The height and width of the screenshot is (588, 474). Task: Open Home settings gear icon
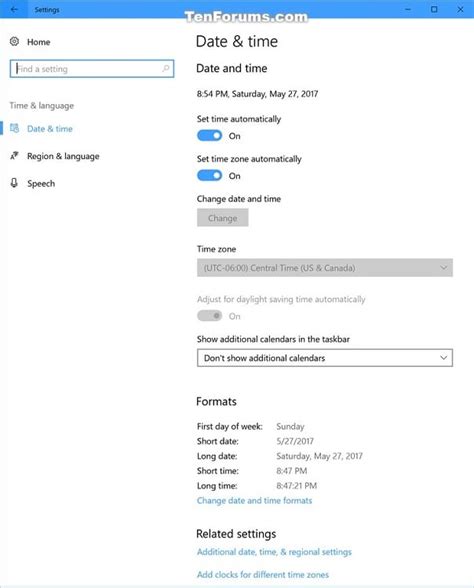14,41
